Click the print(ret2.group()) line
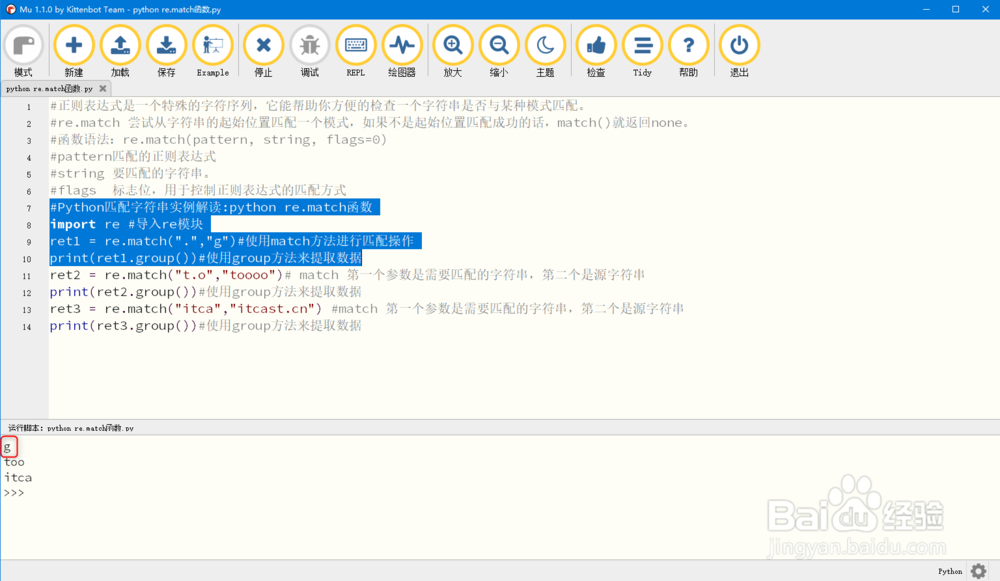The image size is (1000, 581). pyautogui.click(x=205, y=291)
